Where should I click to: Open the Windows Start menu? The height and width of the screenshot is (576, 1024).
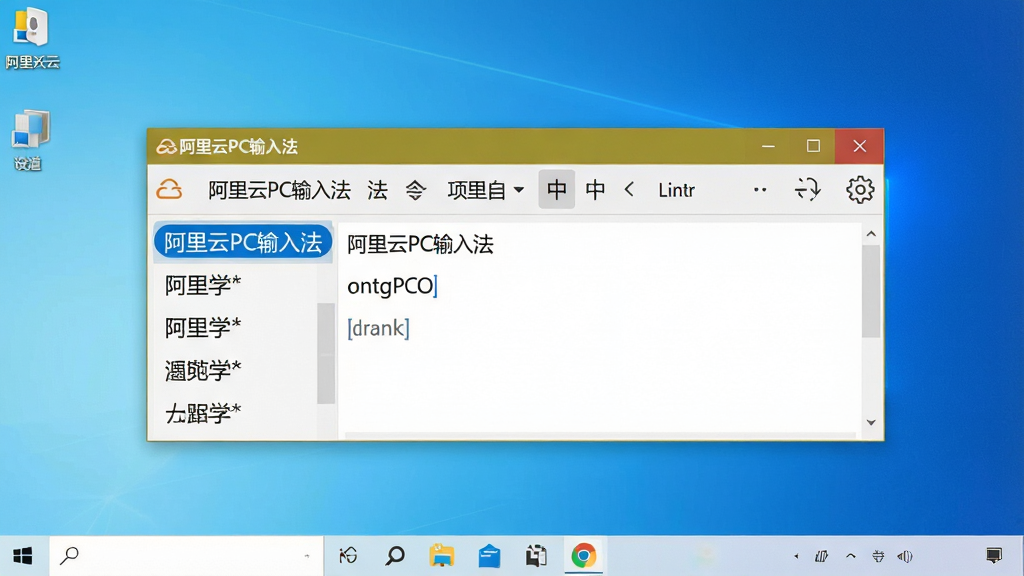(x=23, y=556)
